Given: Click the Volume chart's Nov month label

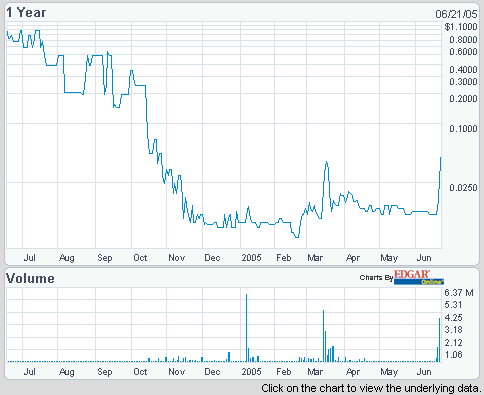Looking at the screenshot, I should 176,371.
